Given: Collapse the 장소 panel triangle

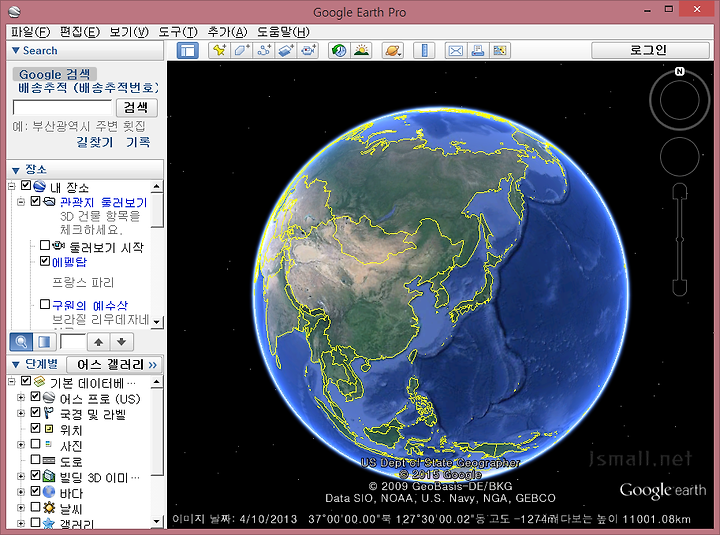Looking at the screenshot, I should [16, 171].
